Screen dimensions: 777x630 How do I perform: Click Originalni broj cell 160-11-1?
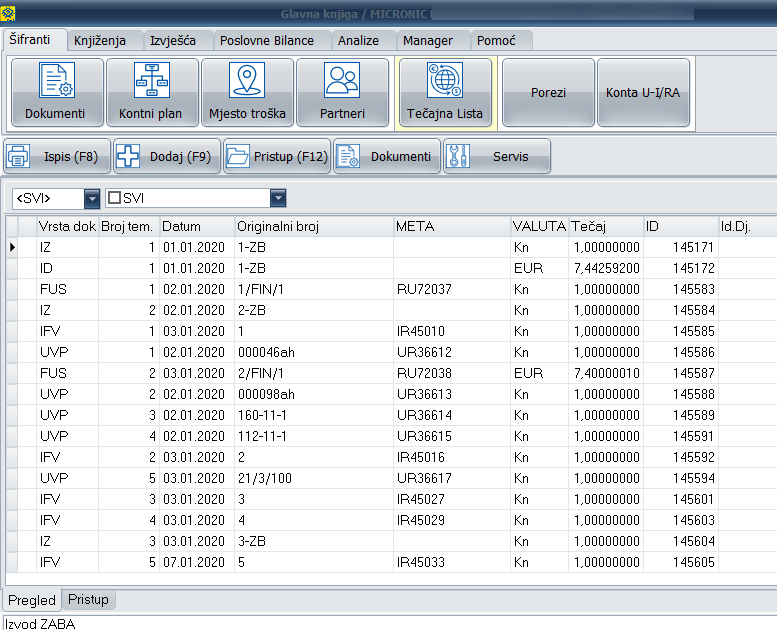click(314, 415)
